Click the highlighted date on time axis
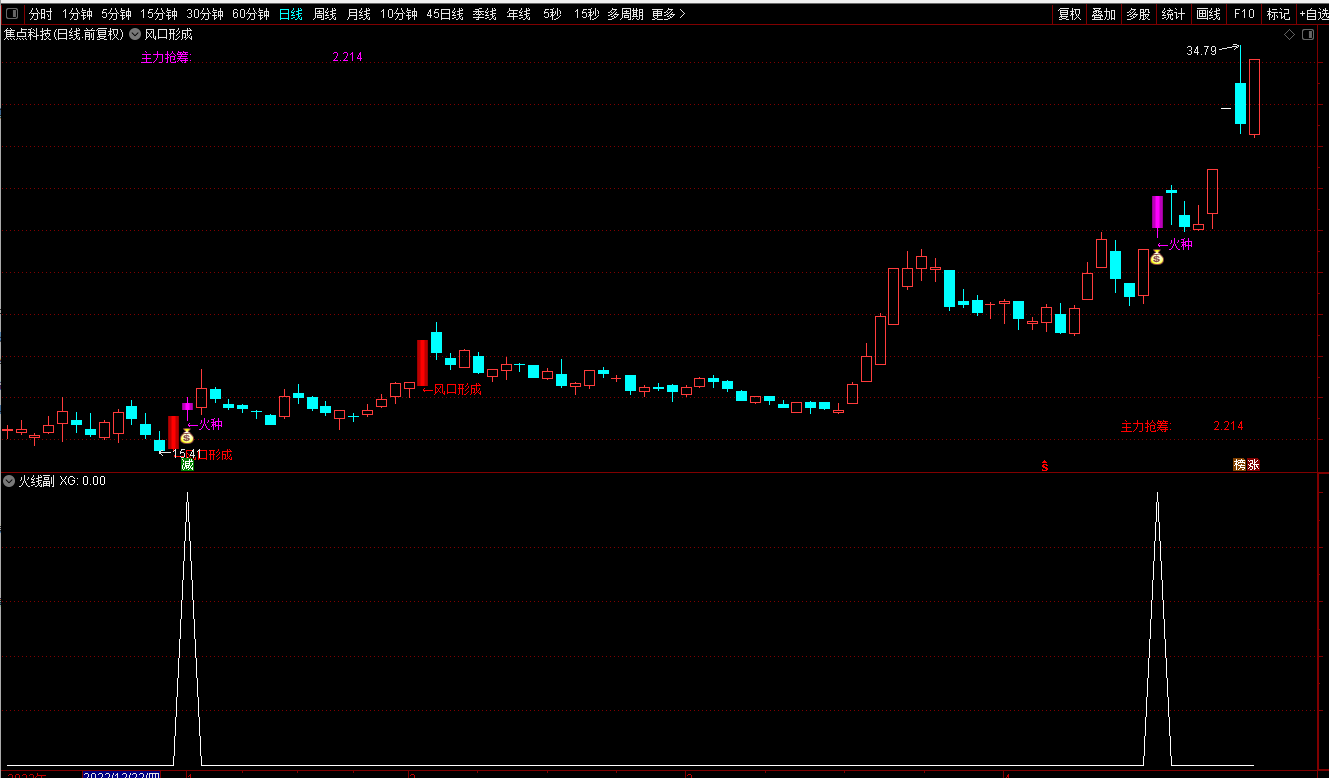The height and width of the screenshot is (778, 1329). point(121,775)
